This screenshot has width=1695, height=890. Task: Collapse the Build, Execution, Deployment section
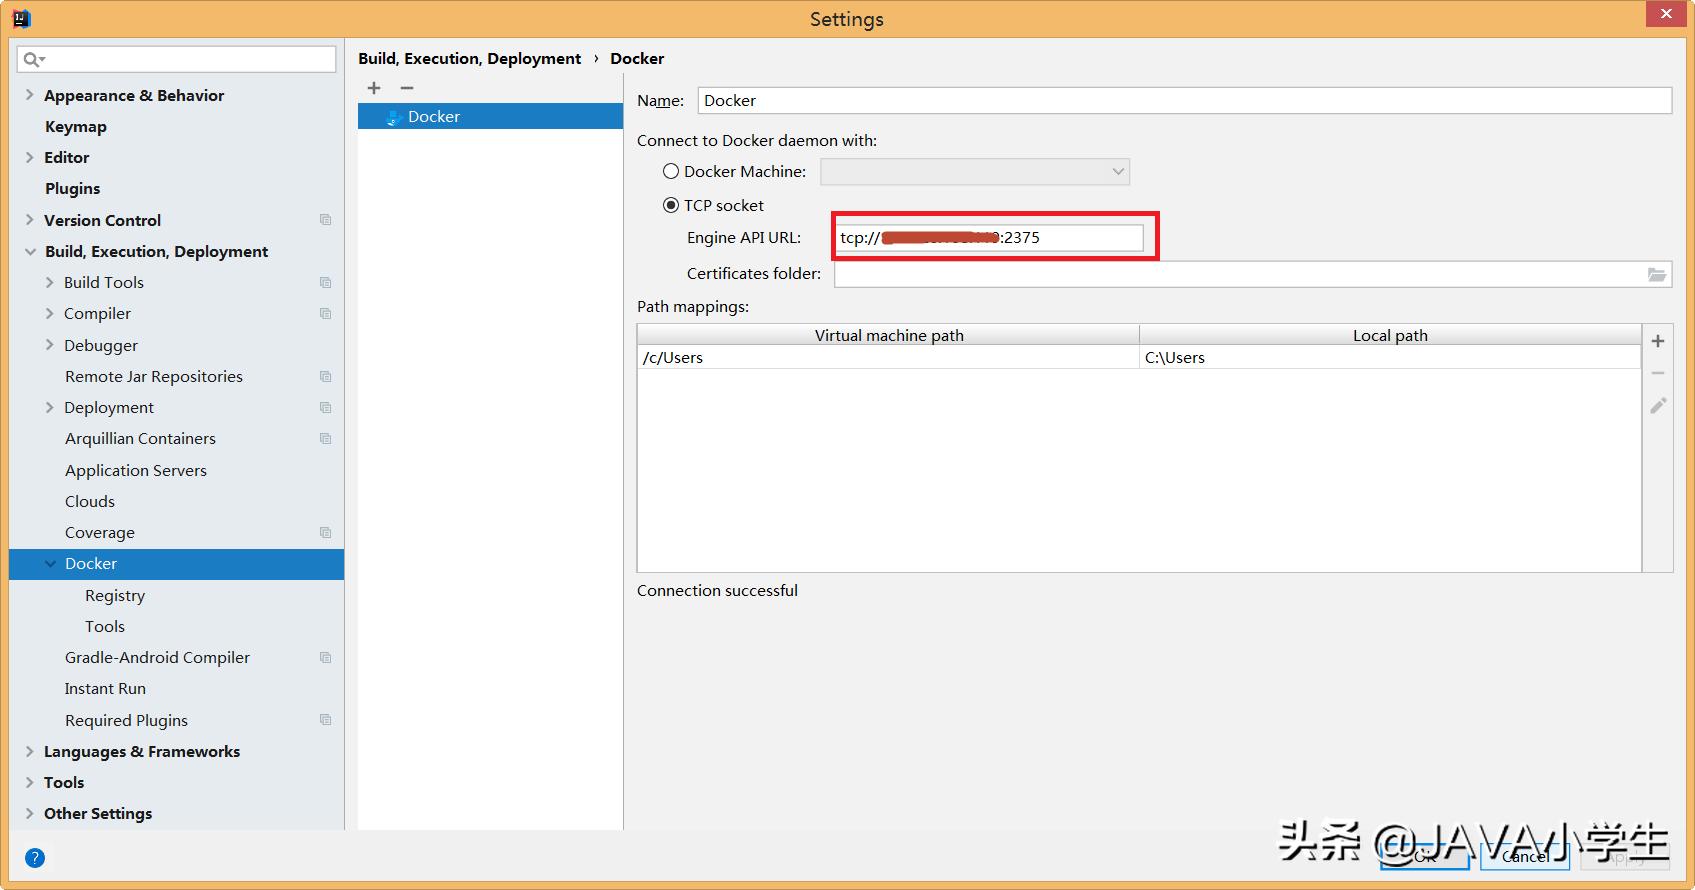coord(30,251)
